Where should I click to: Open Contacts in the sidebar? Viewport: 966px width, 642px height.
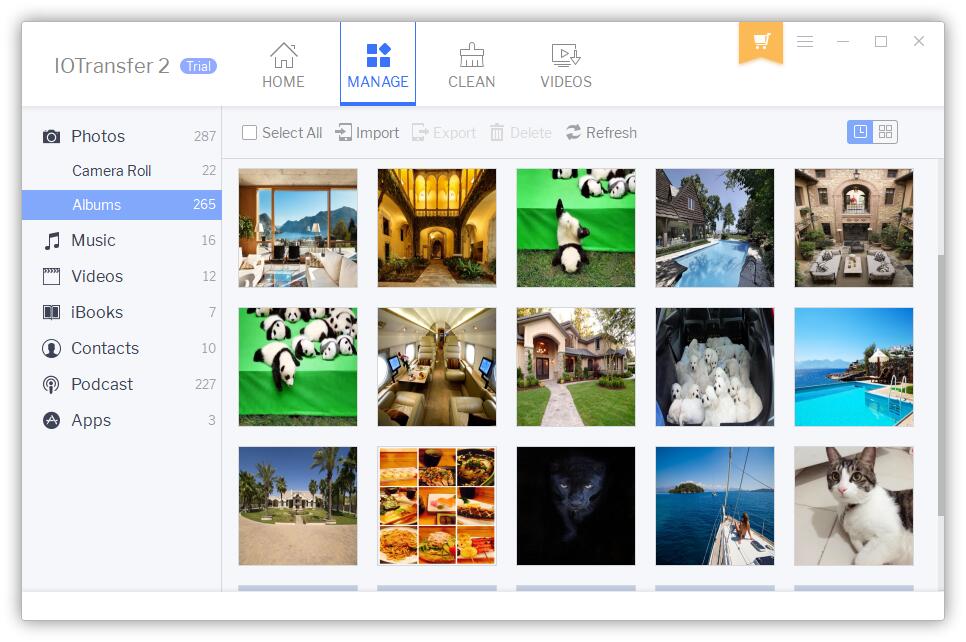[105, 348]
